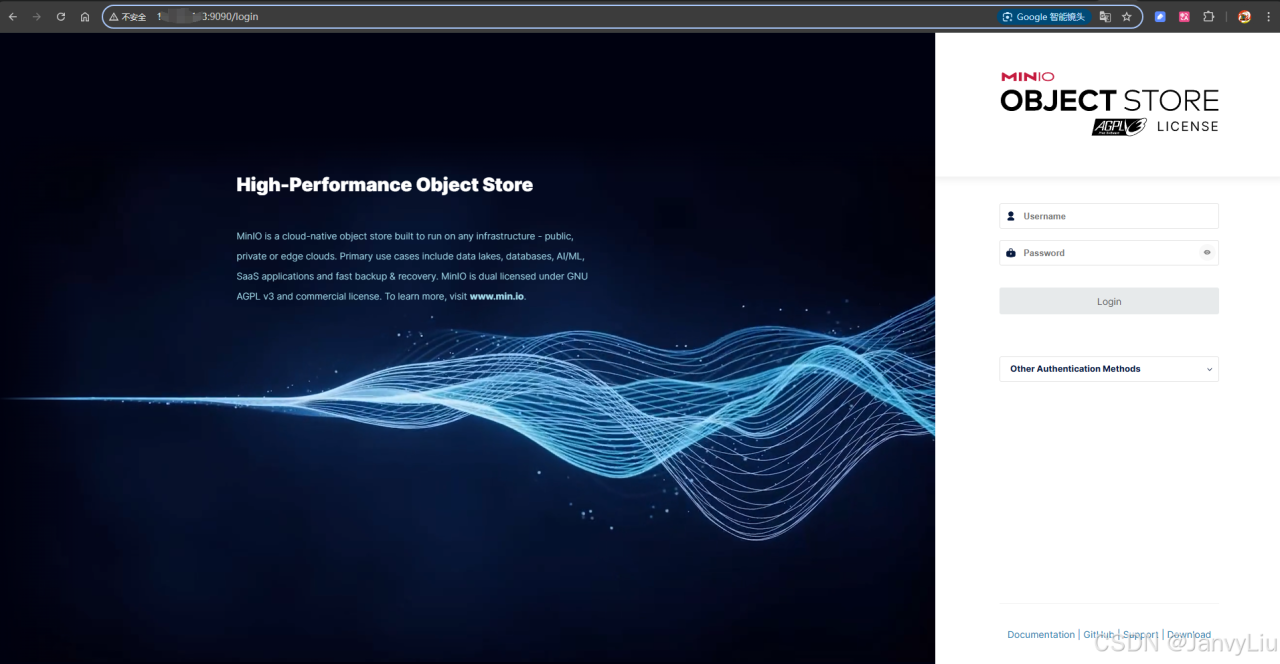The image size is (1280, 664).
Task: Open the Chrome profile avatar
Action: click(1244, 17)
